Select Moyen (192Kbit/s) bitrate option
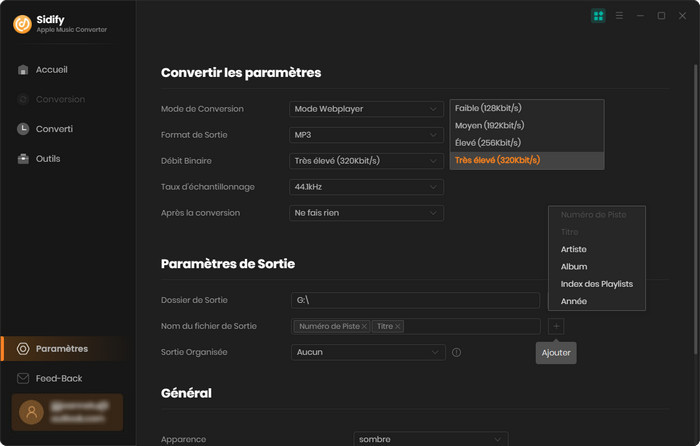 pos(489,125)
